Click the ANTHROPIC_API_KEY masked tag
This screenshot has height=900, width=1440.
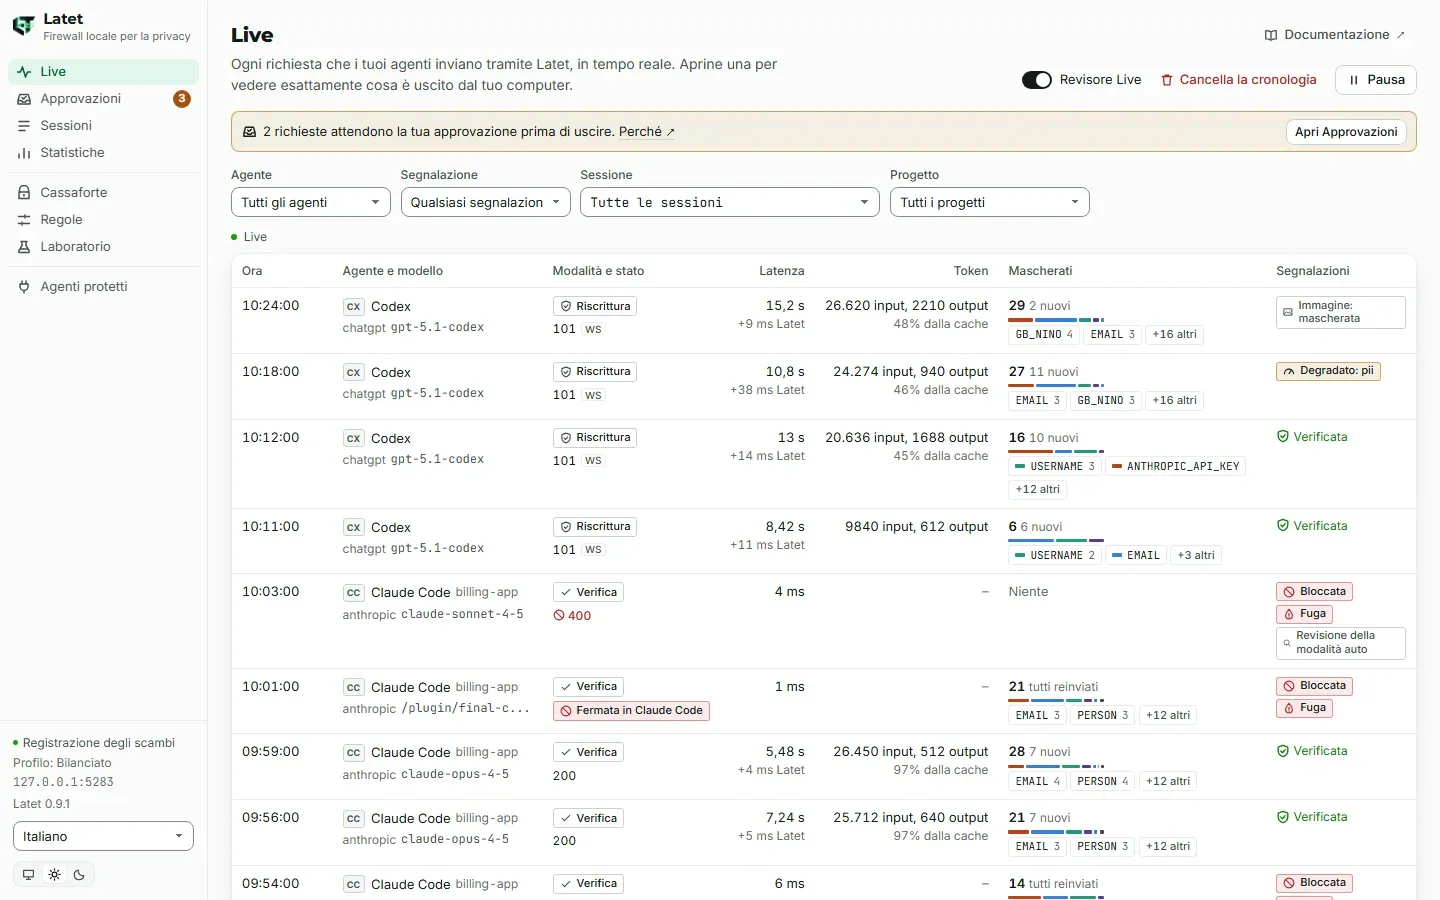(1176, 466)
